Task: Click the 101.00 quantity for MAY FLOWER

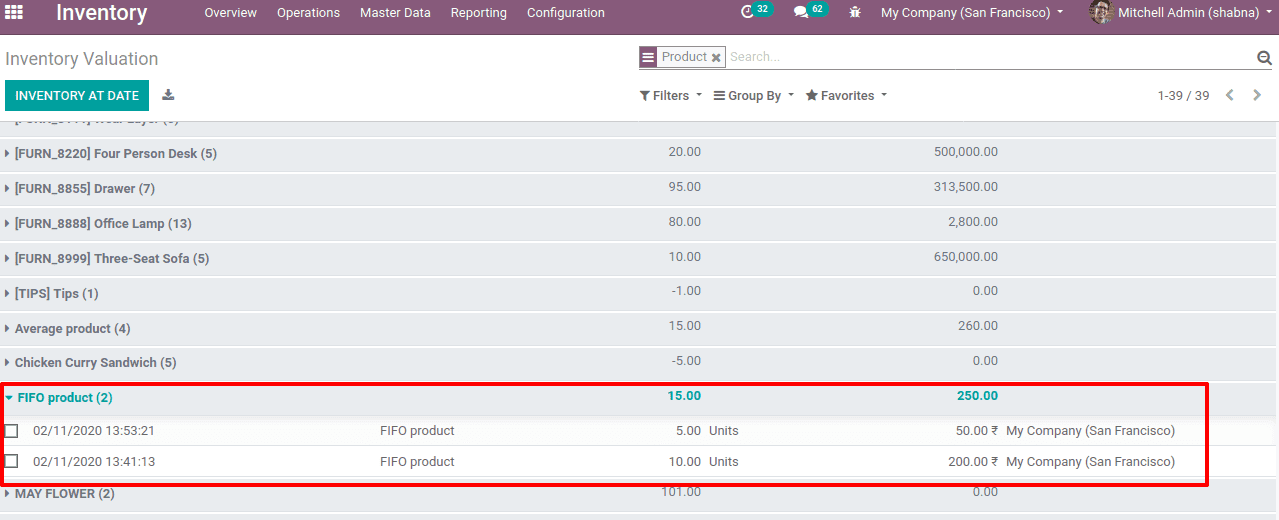Action: pyautogui.click(x=681, y=492)
